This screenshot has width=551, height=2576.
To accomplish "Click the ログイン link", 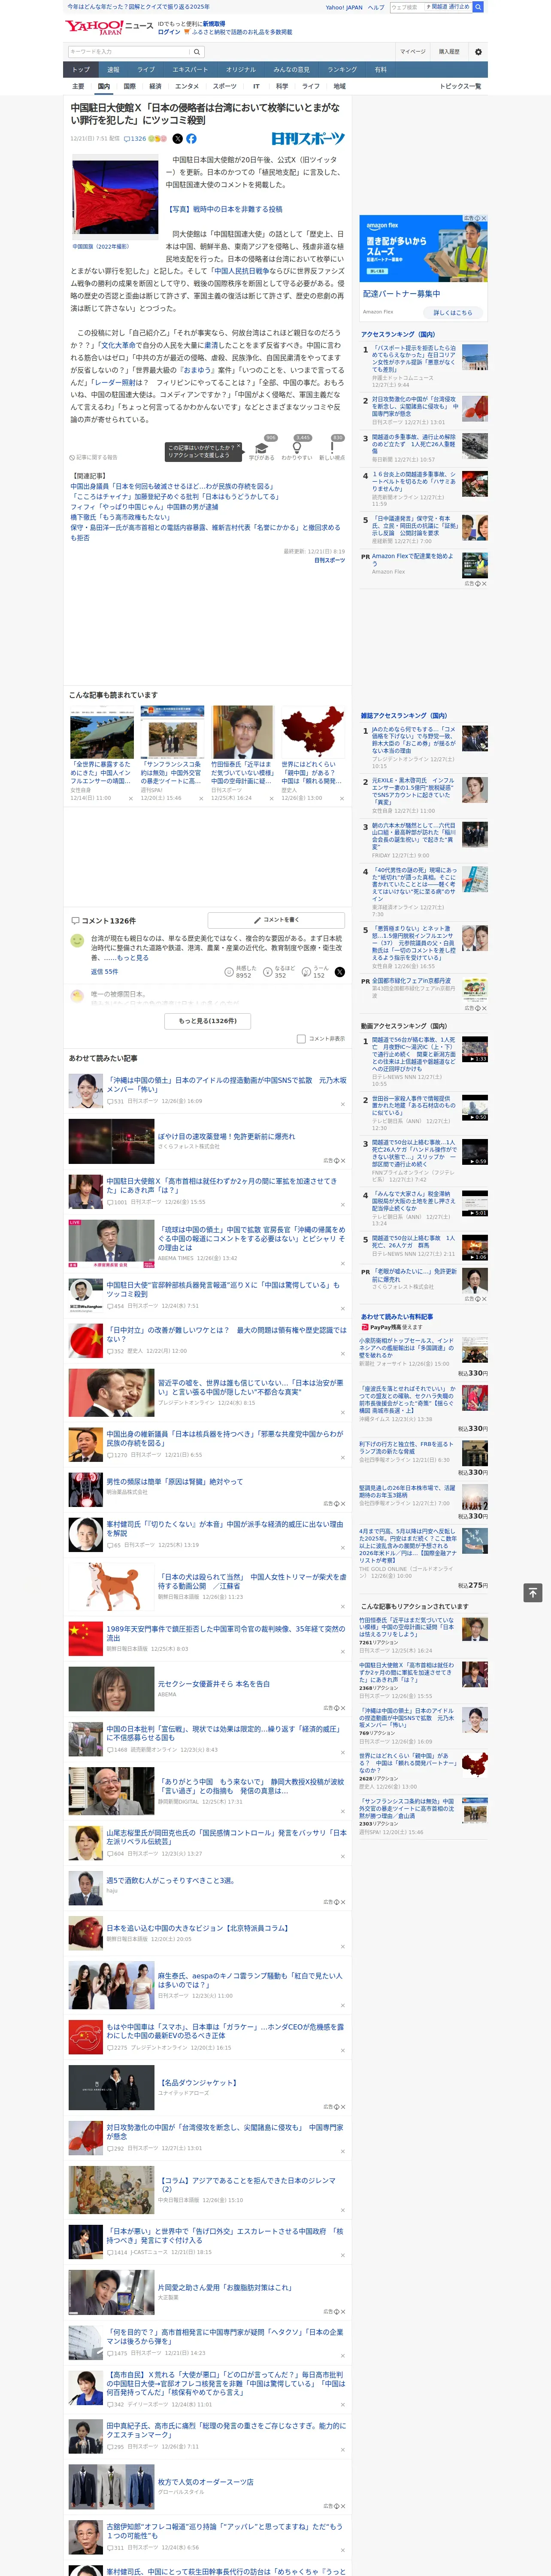I will 169,32.
